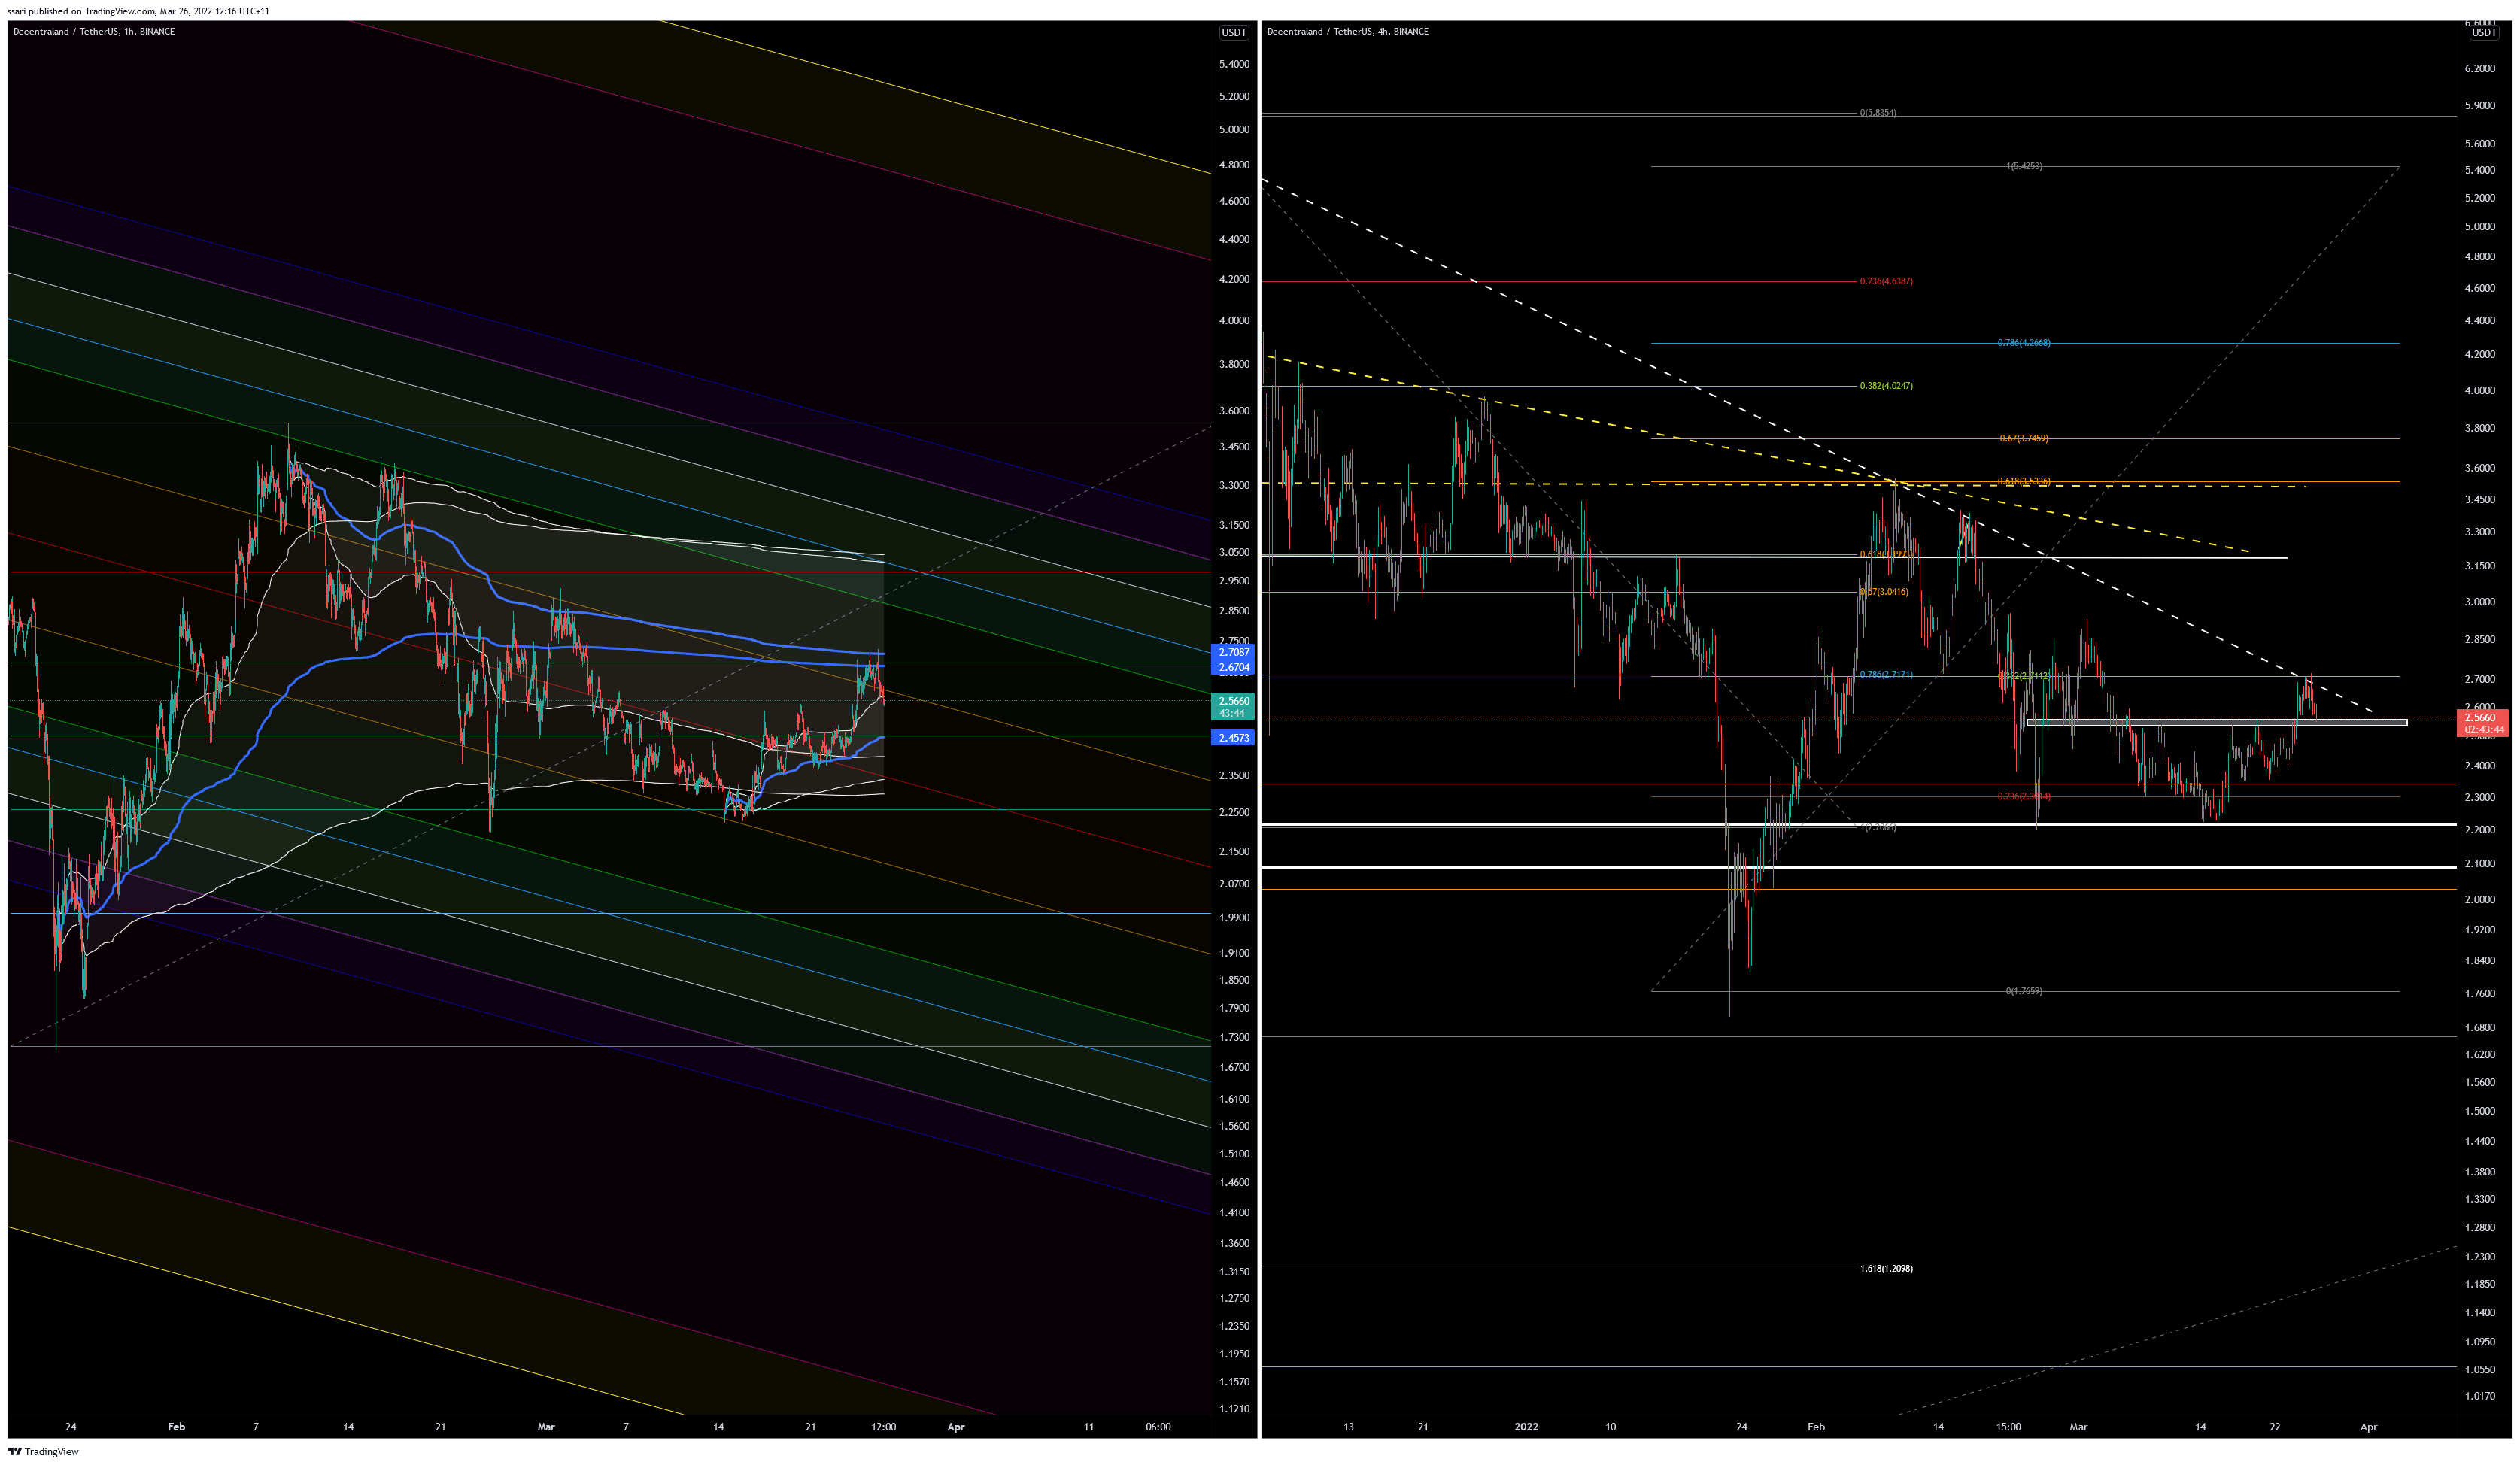This screenshot has height=1465, width=2520.
Task: Click the green 2.5660 last-price label on 1h chart
Action: click(1233, 707)
